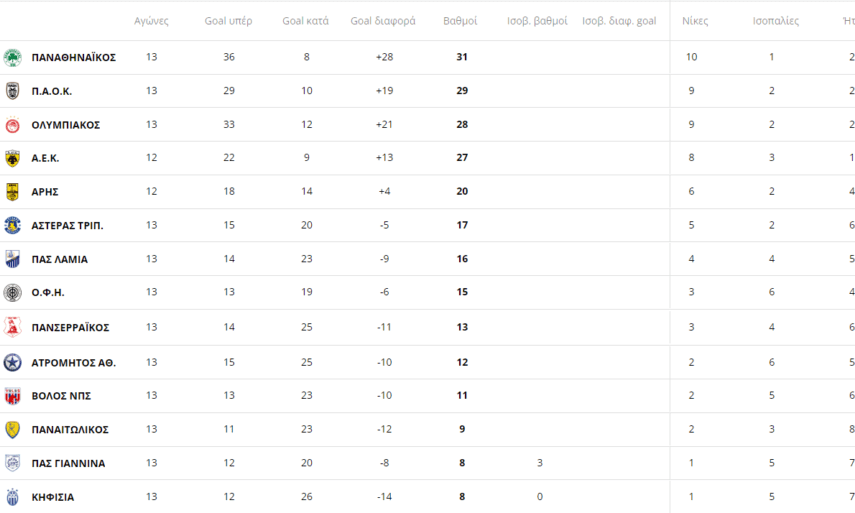The width and height of the screenshot is (855, 513).
Task: Sort table by Βαθμοί column header
Action: tap(460, 21)
